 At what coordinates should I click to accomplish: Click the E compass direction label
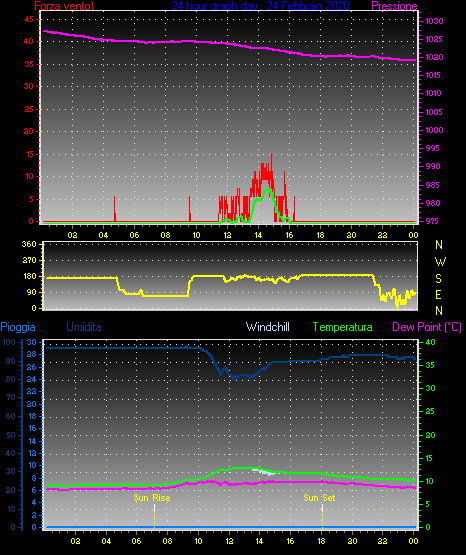tap(438, 295)
